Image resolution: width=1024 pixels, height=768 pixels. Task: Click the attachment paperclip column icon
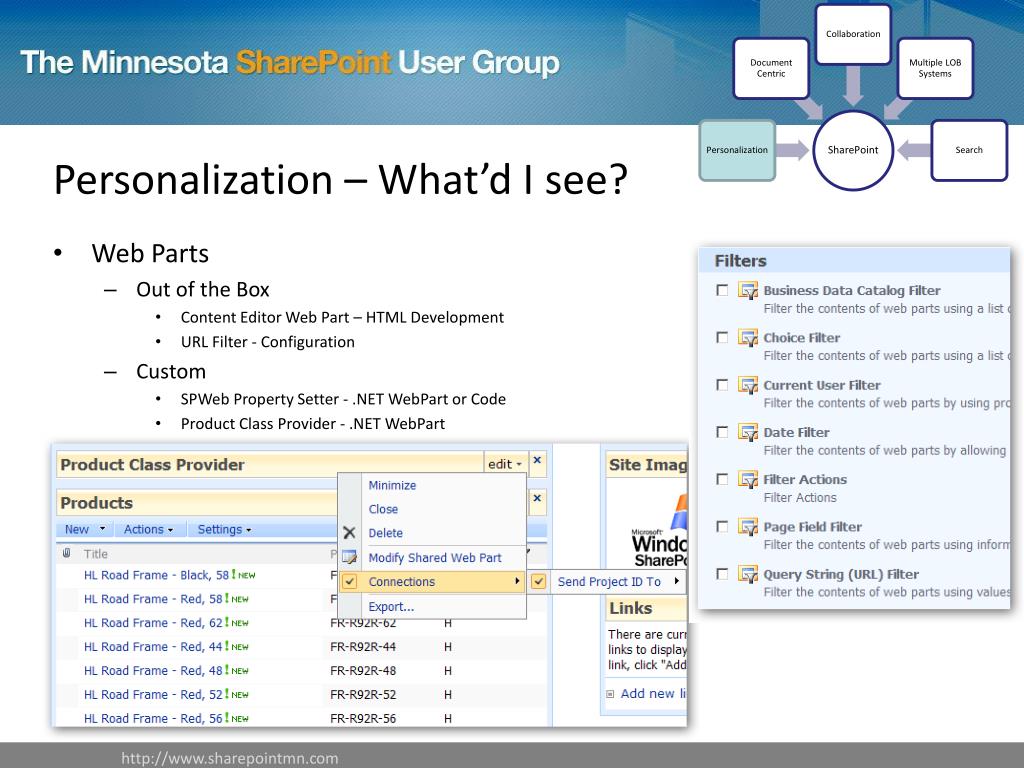[67, 553]
